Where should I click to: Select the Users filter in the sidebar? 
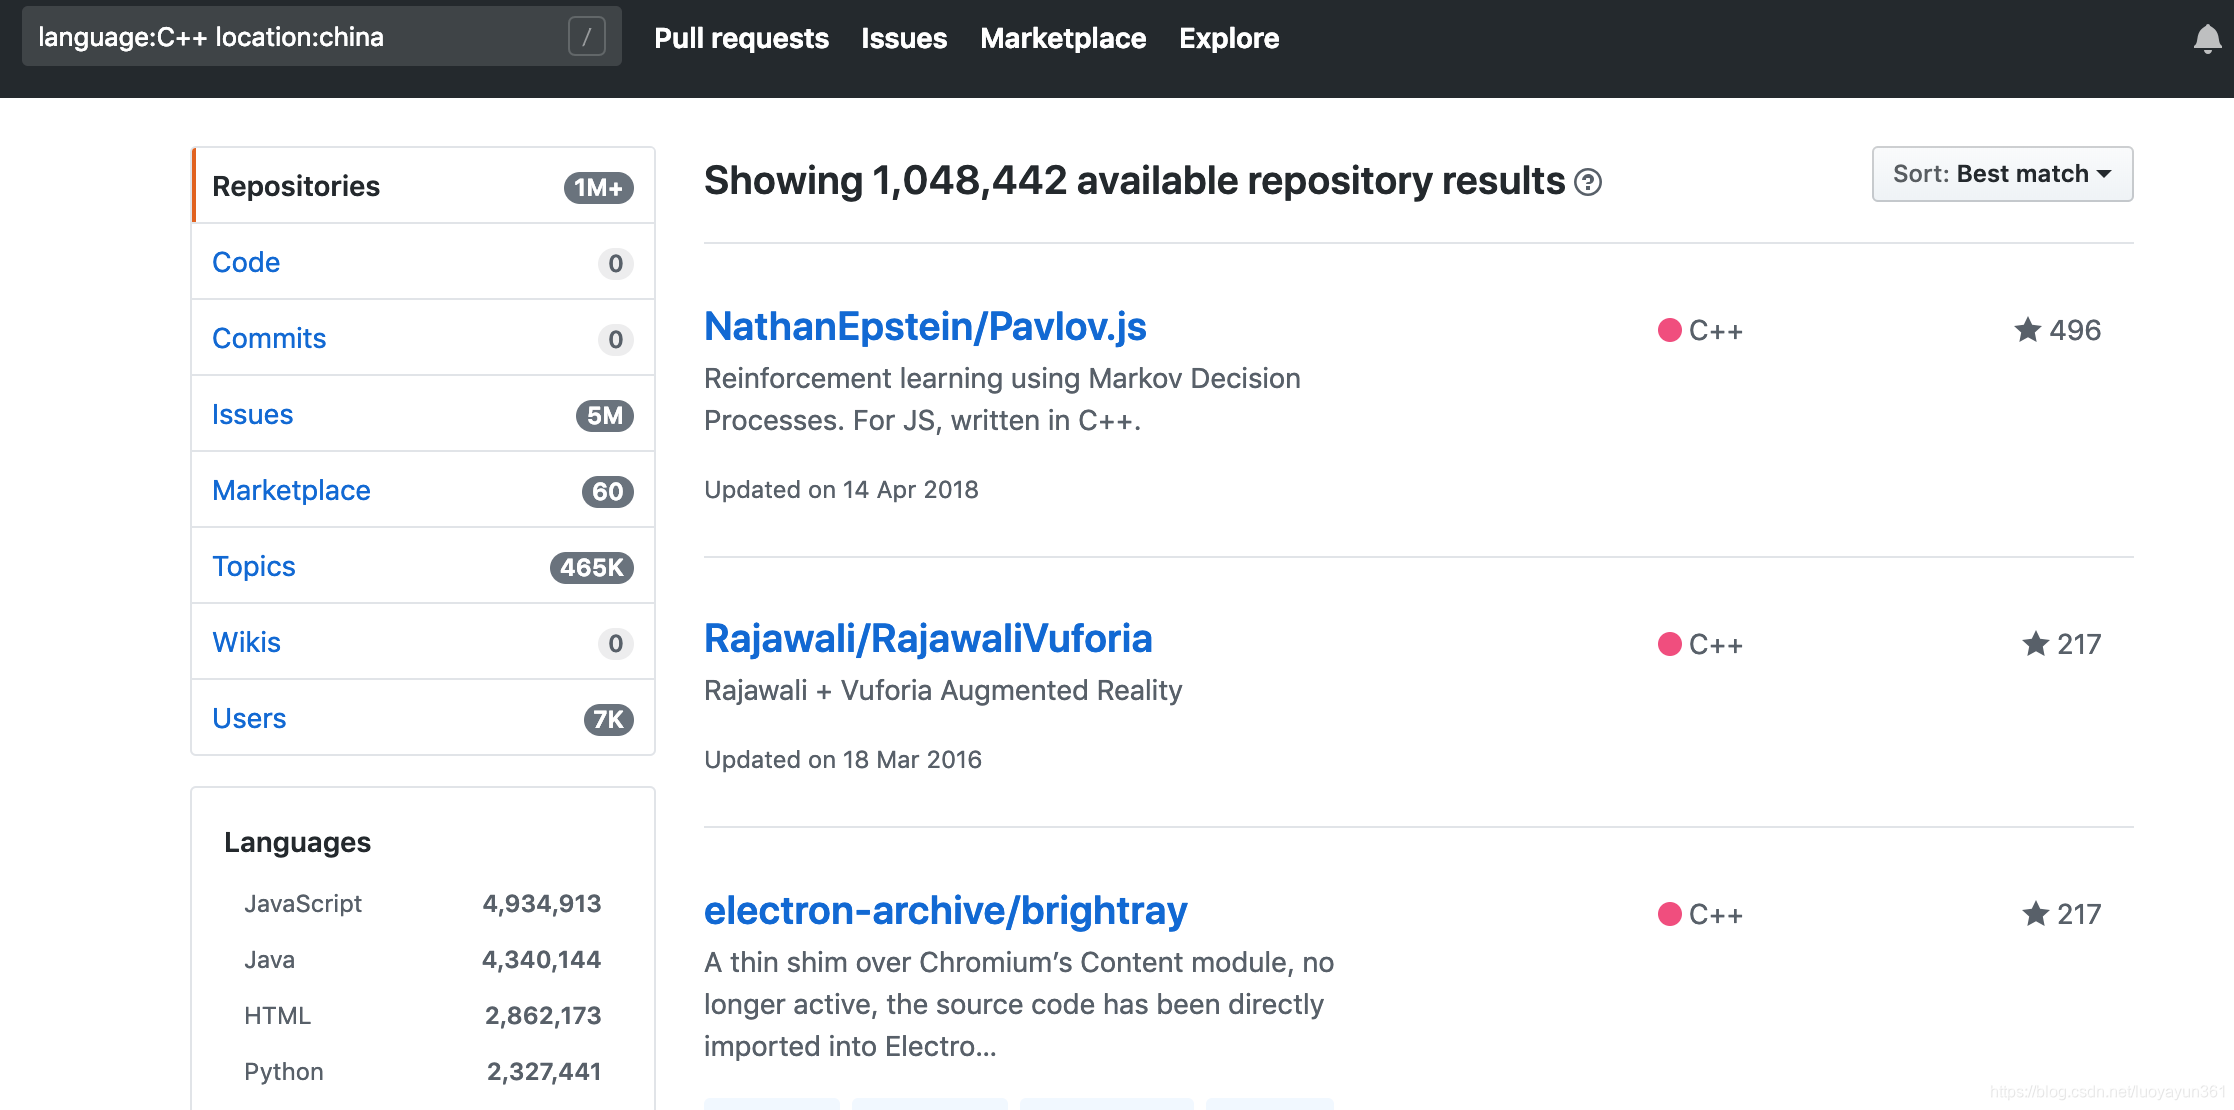pyautogui.click(x=249, y=718)
